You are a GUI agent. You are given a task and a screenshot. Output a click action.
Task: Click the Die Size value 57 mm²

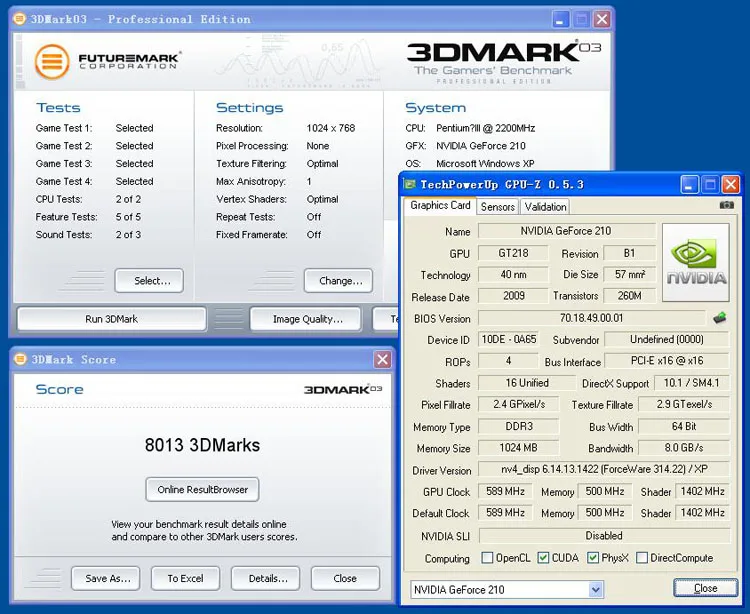click(x=629, y=274)
